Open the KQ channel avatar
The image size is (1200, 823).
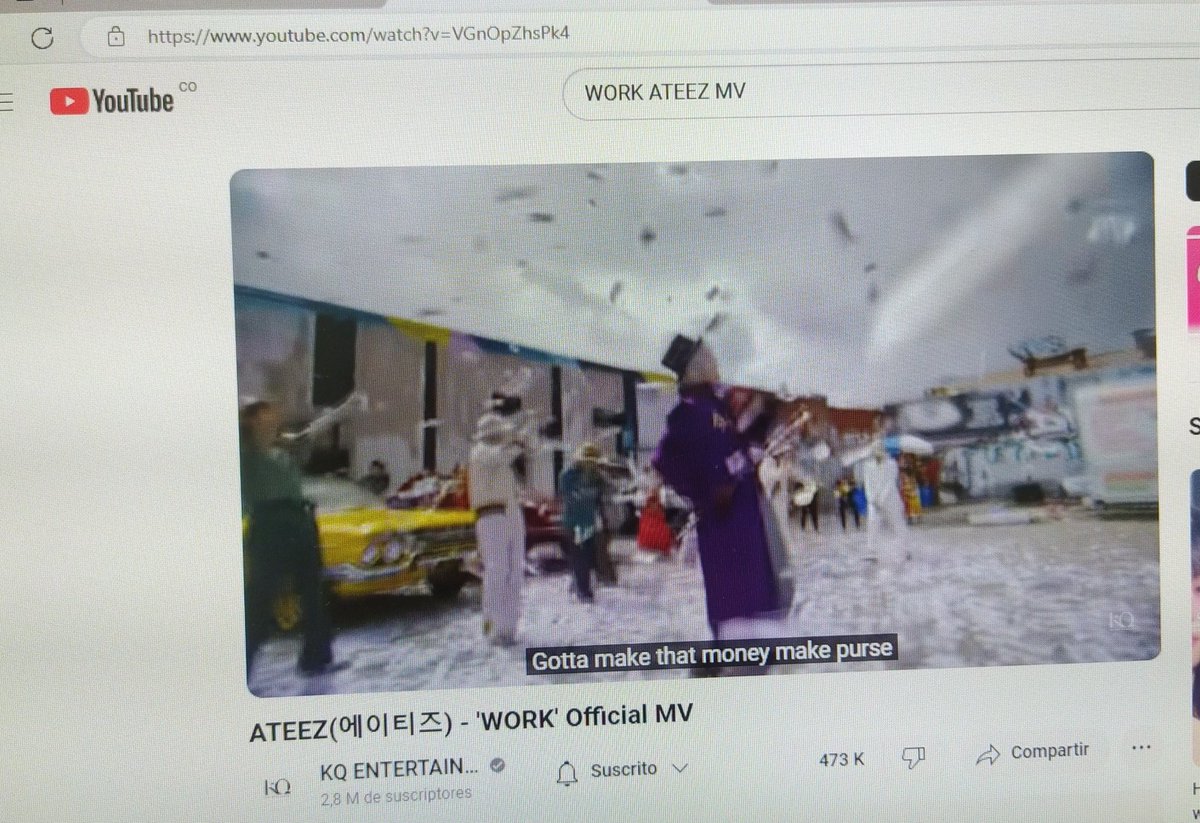(x=277, y=787)
